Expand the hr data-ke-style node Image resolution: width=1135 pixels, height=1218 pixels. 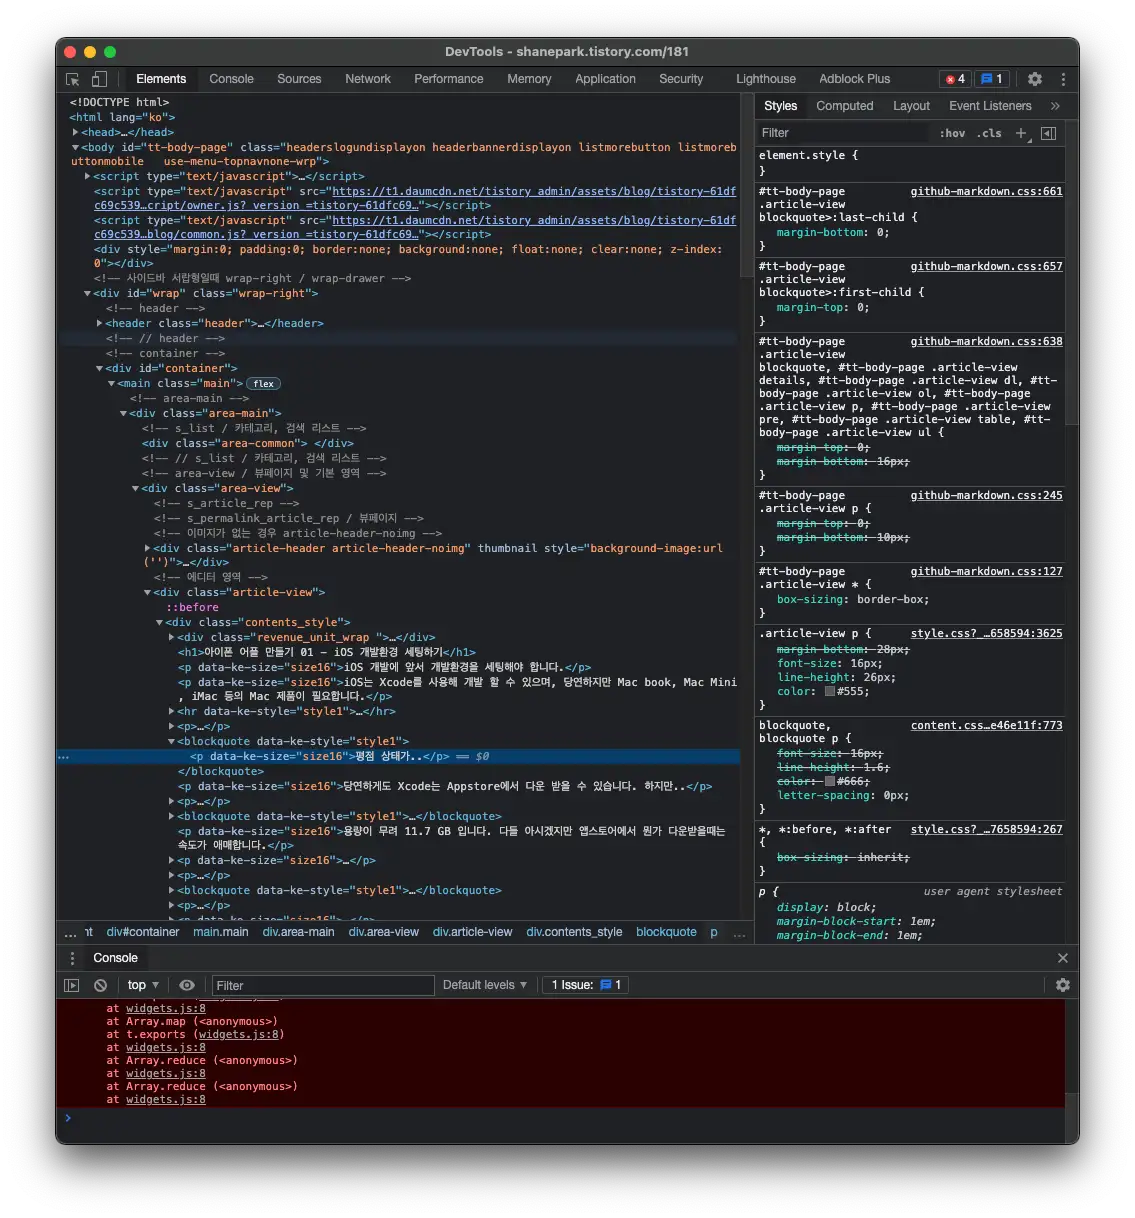(171, 711)
